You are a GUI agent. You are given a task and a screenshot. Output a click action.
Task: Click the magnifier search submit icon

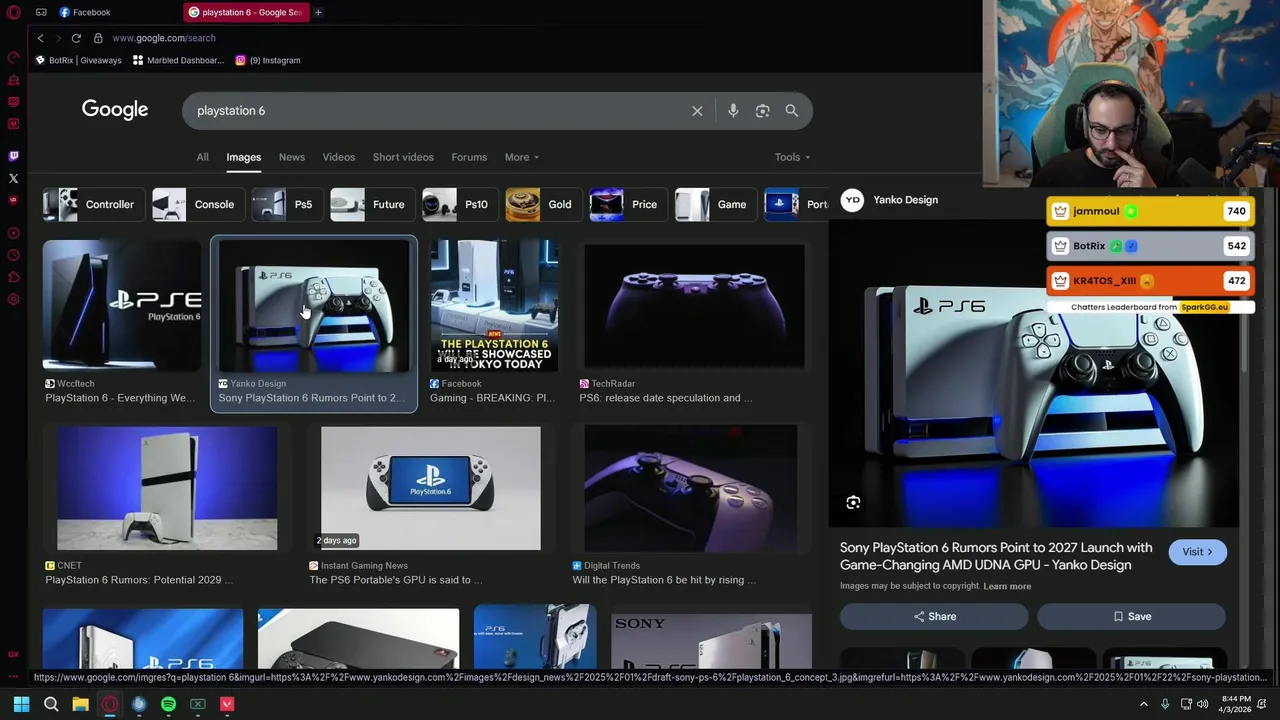[792, 111]
